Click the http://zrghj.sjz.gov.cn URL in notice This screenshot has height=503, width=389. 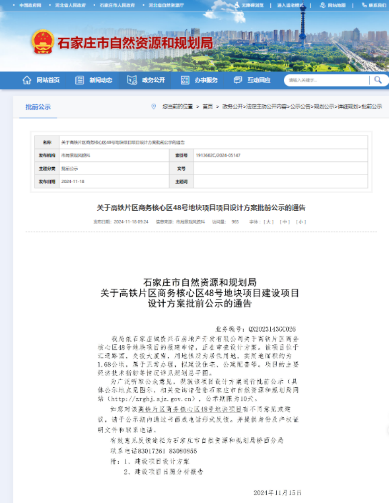tap(151, 399)
